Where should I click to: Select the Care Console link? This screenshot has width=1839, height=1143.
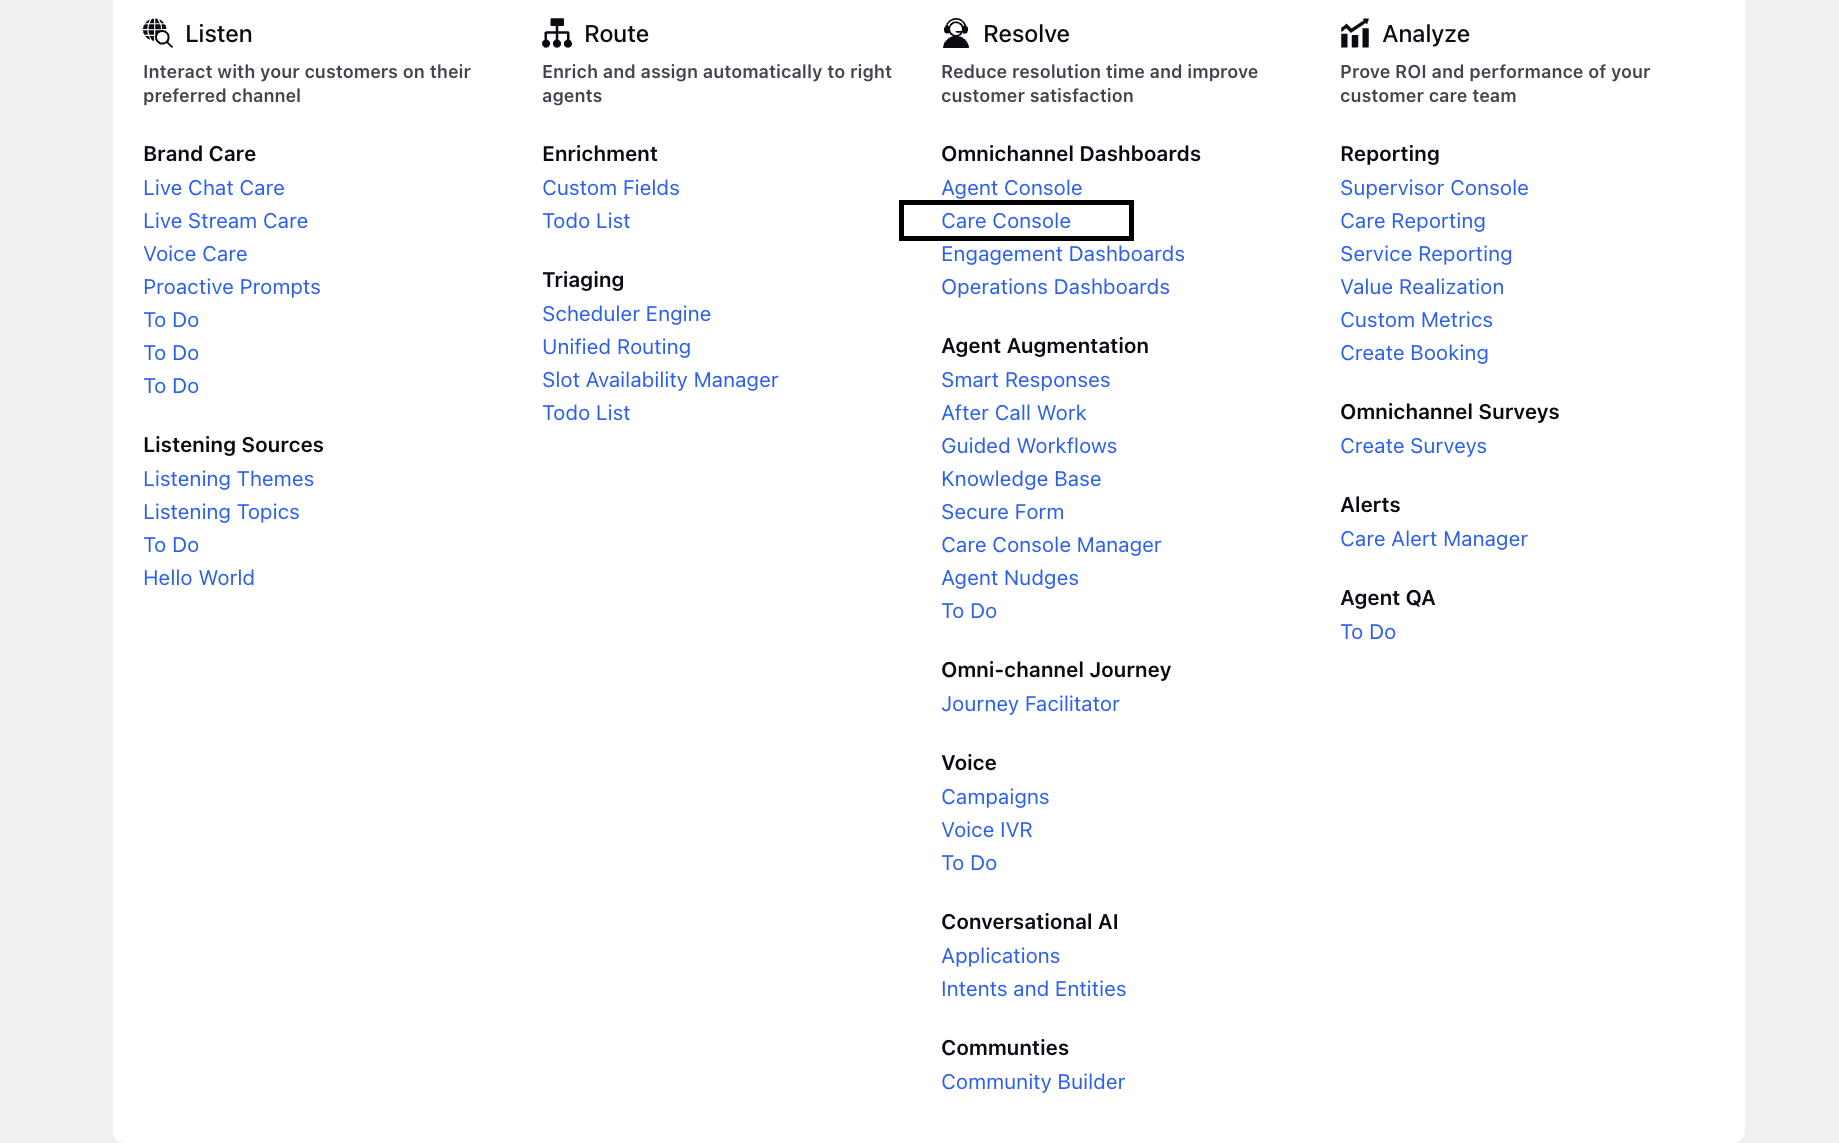(1006, 221)
